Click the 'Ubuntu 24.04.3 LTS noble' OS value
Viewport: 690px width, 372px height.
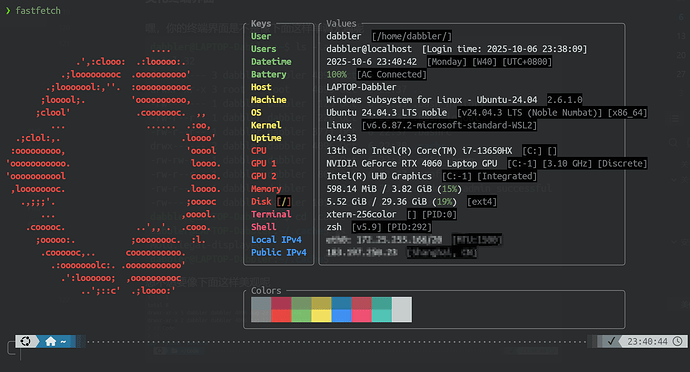(x=386, y=113)
